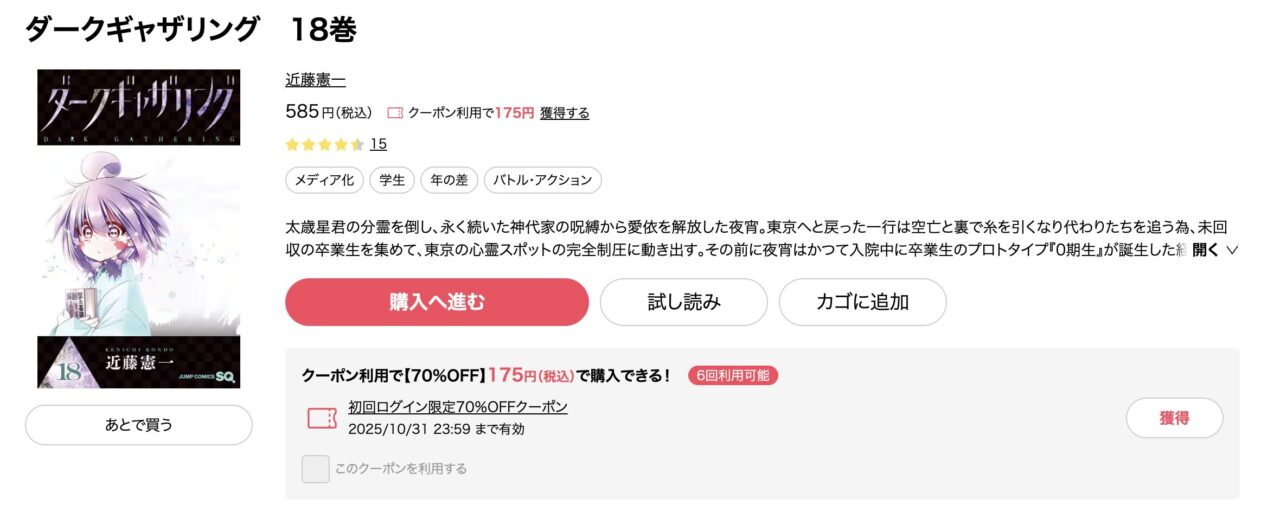Viewport: 1280px width, 524px height.
Task: Click the coupon ticket icon beside the price
Action: point(395,113)
